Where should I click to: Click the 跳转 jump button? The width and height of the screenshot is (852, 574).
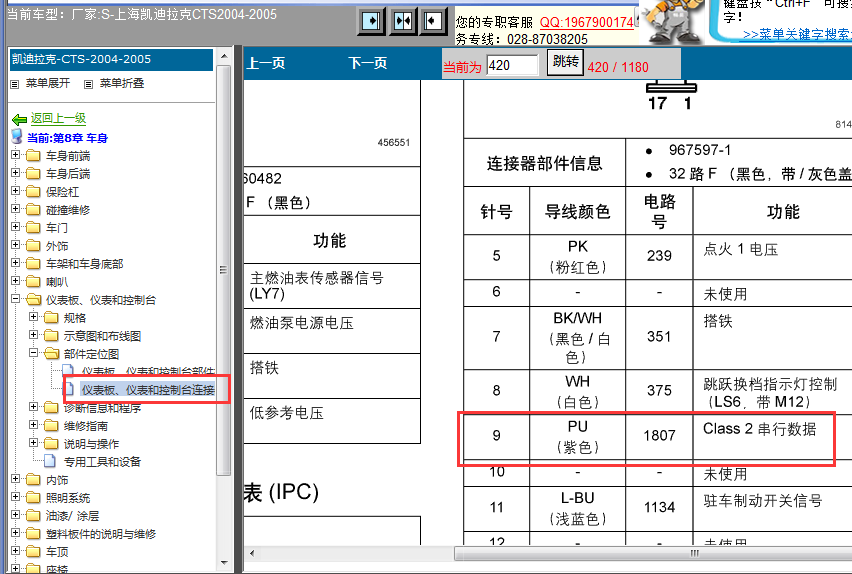point(565,62)
